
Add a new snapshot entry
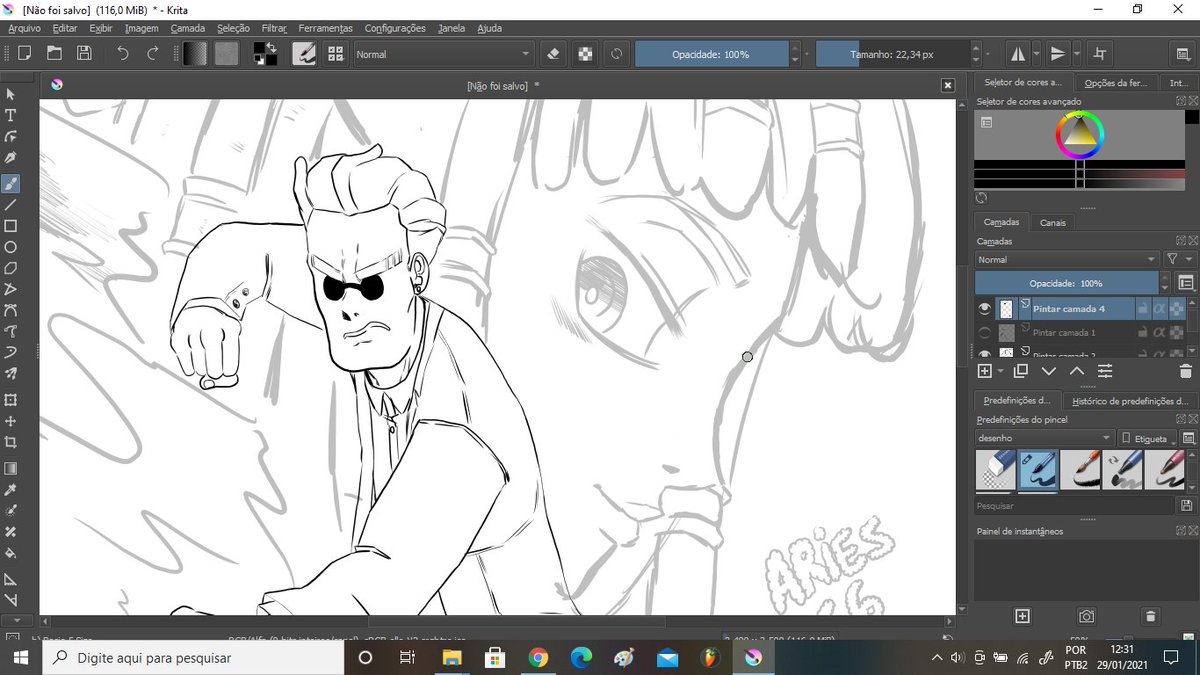pos(1022,616)
